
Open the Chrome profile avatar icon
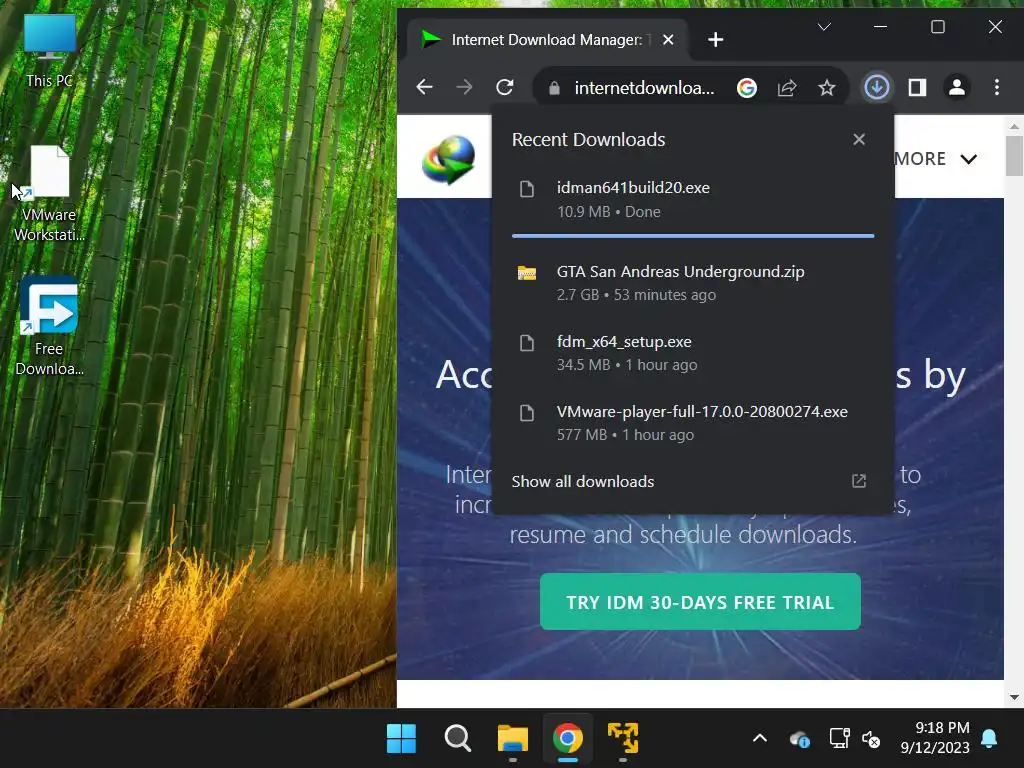point(957,87)
